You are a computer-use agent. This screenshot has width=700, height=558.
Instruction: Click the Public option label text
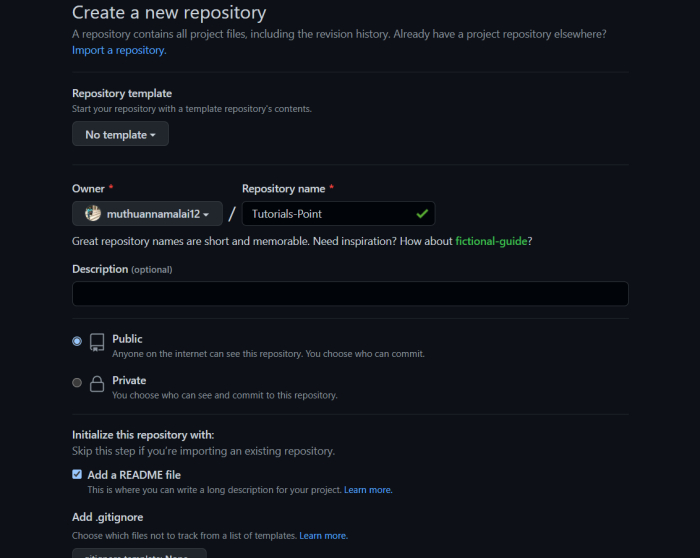[x=127, y=339]
